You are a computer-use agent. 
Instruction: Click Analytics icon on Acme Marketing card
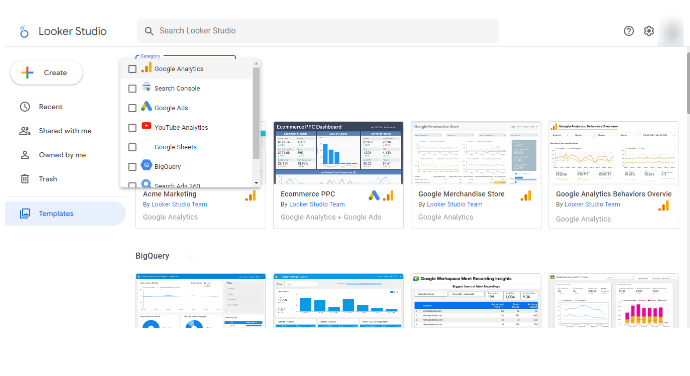(250, 196)
